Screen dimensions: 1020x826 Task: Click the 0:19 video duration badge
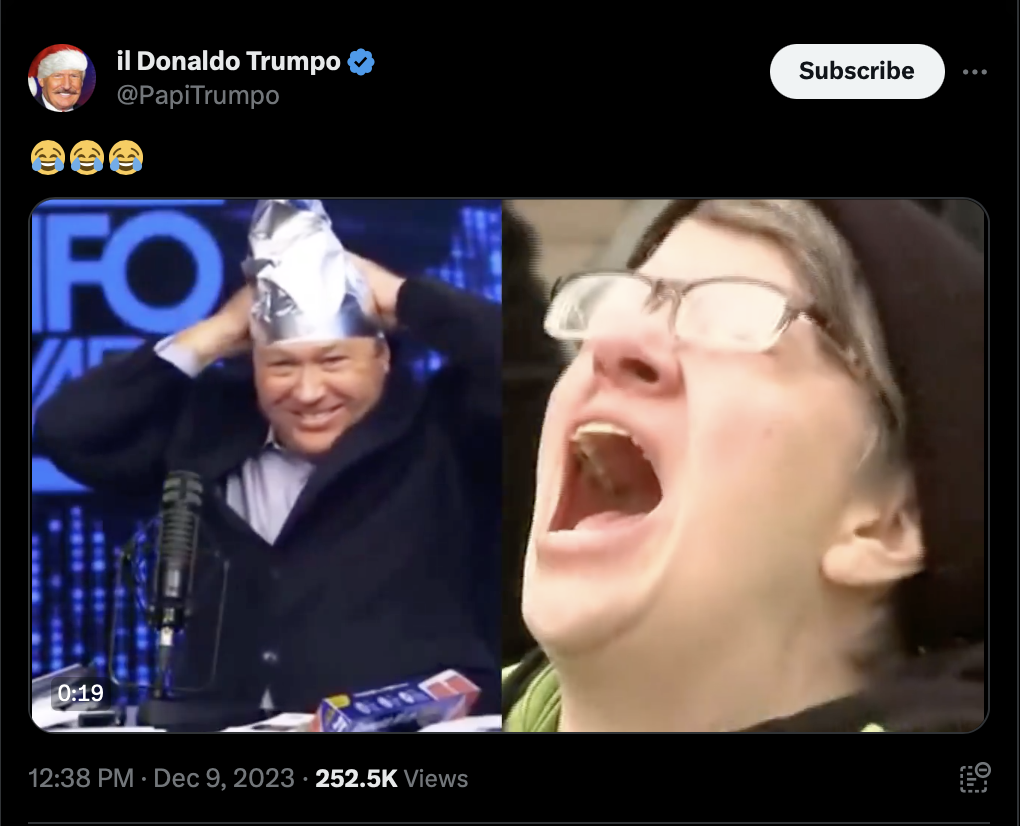(x=81, y=693)
